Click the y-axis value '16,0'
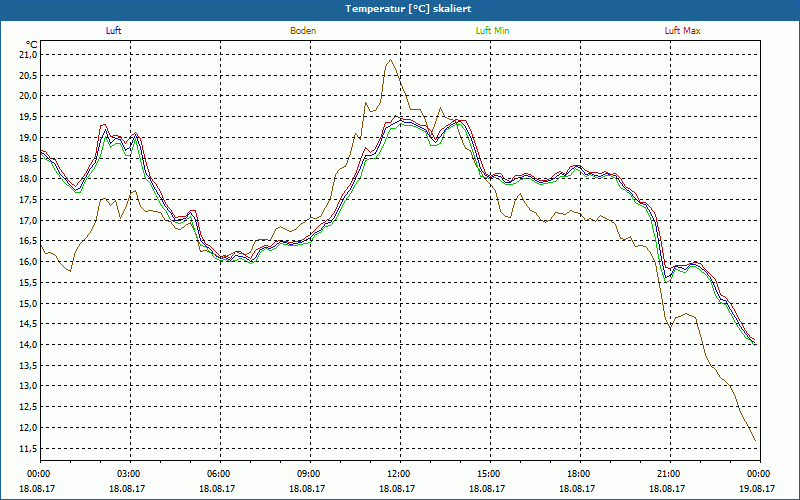The image size is (800, 500). pyautogui.click(x=29, y=262)
